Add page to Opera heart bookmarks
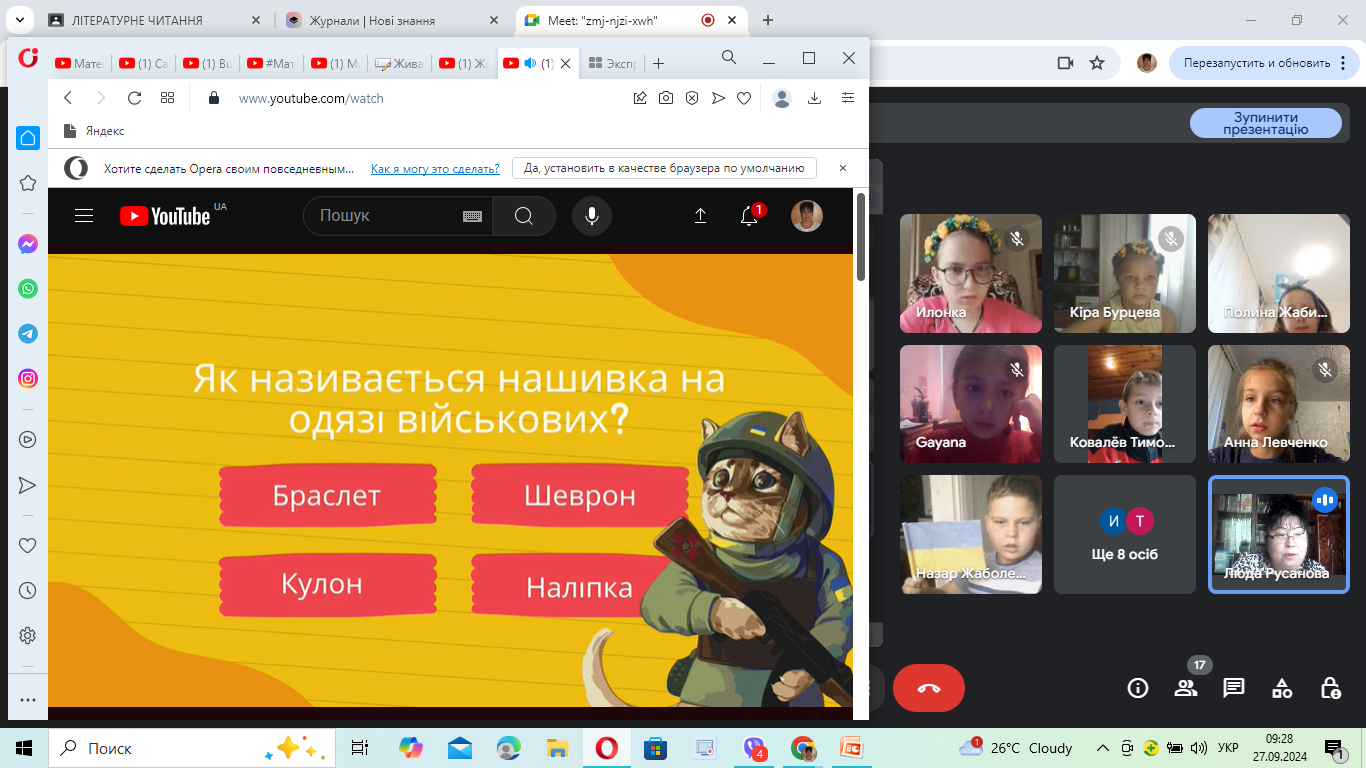Viewport: 1366px width, 768px height. coord(744,98)
